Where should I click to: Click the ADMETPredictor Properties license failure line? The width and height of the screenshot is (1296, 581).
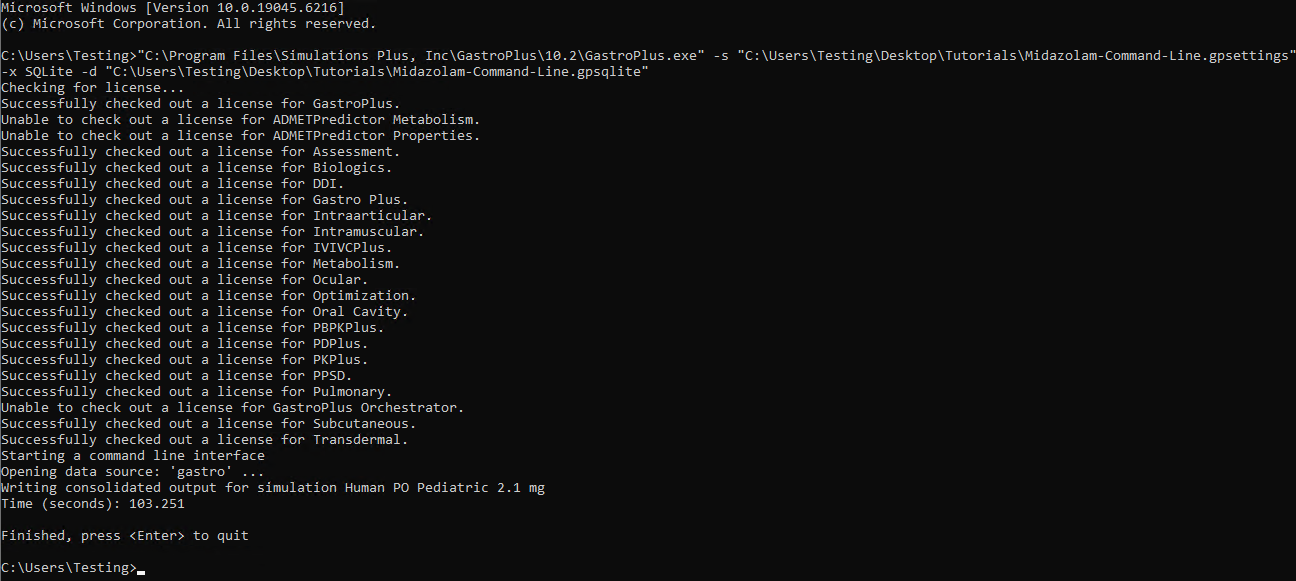coord(240,136)
